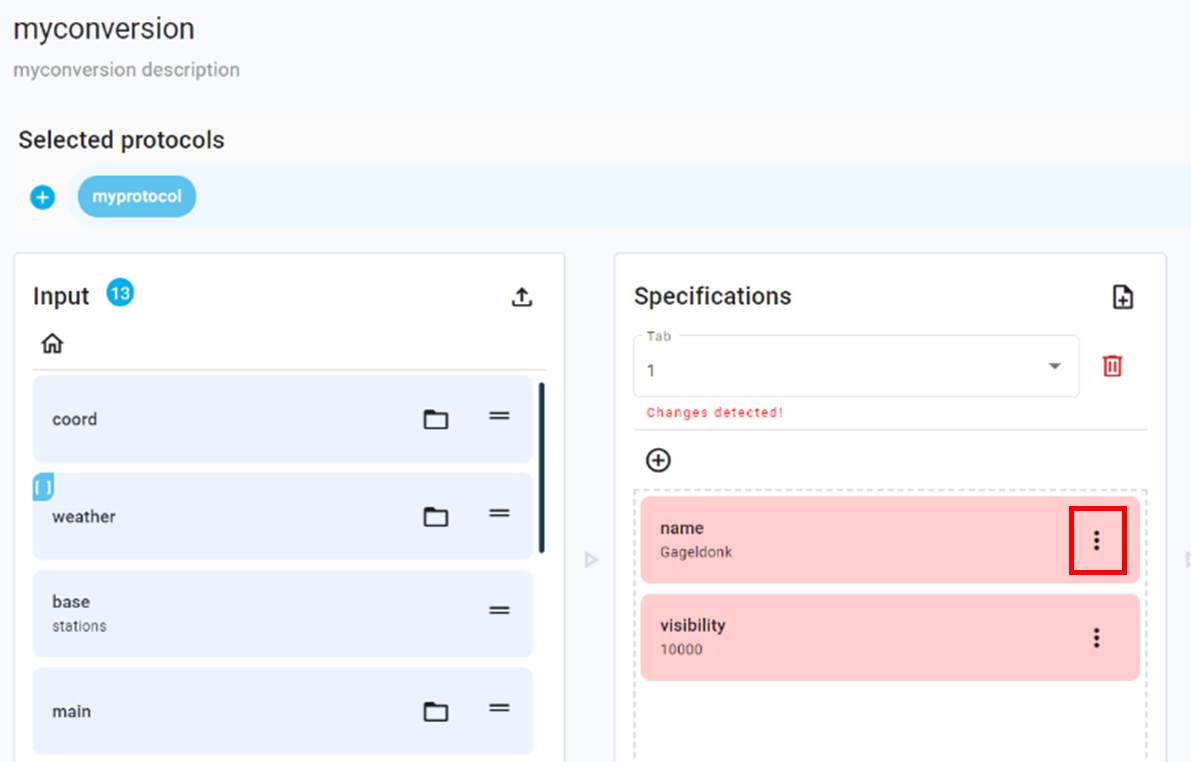This screenshot has width=1191, height=762.
Task: Open the main folder icon
Action: 435,711
